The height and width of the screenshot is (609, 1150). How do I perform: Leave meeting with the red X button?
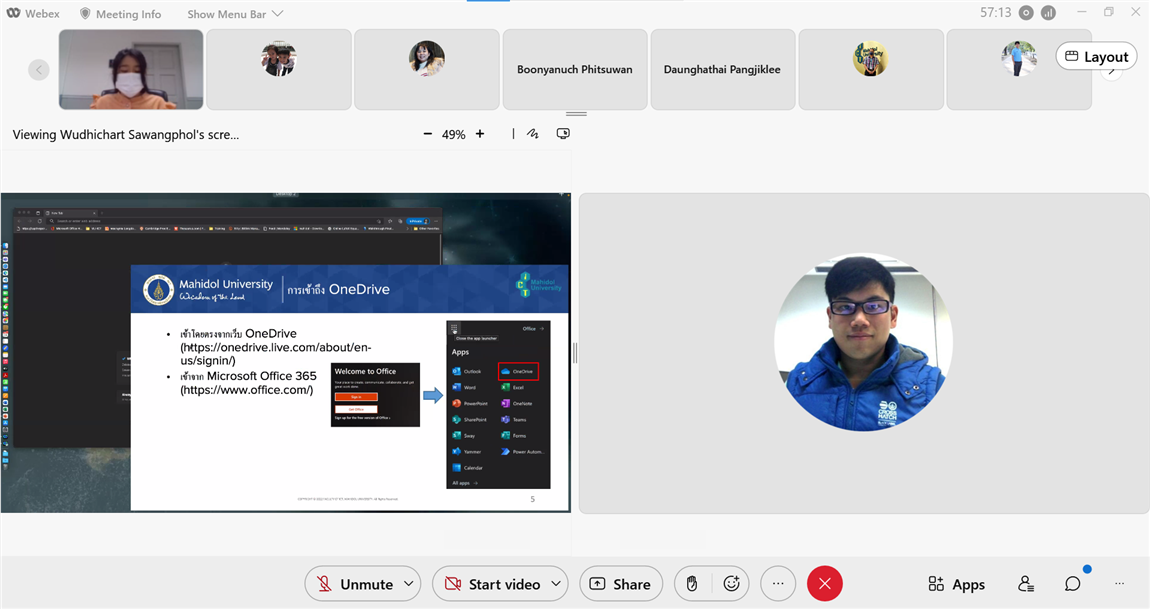pos(825,584)
